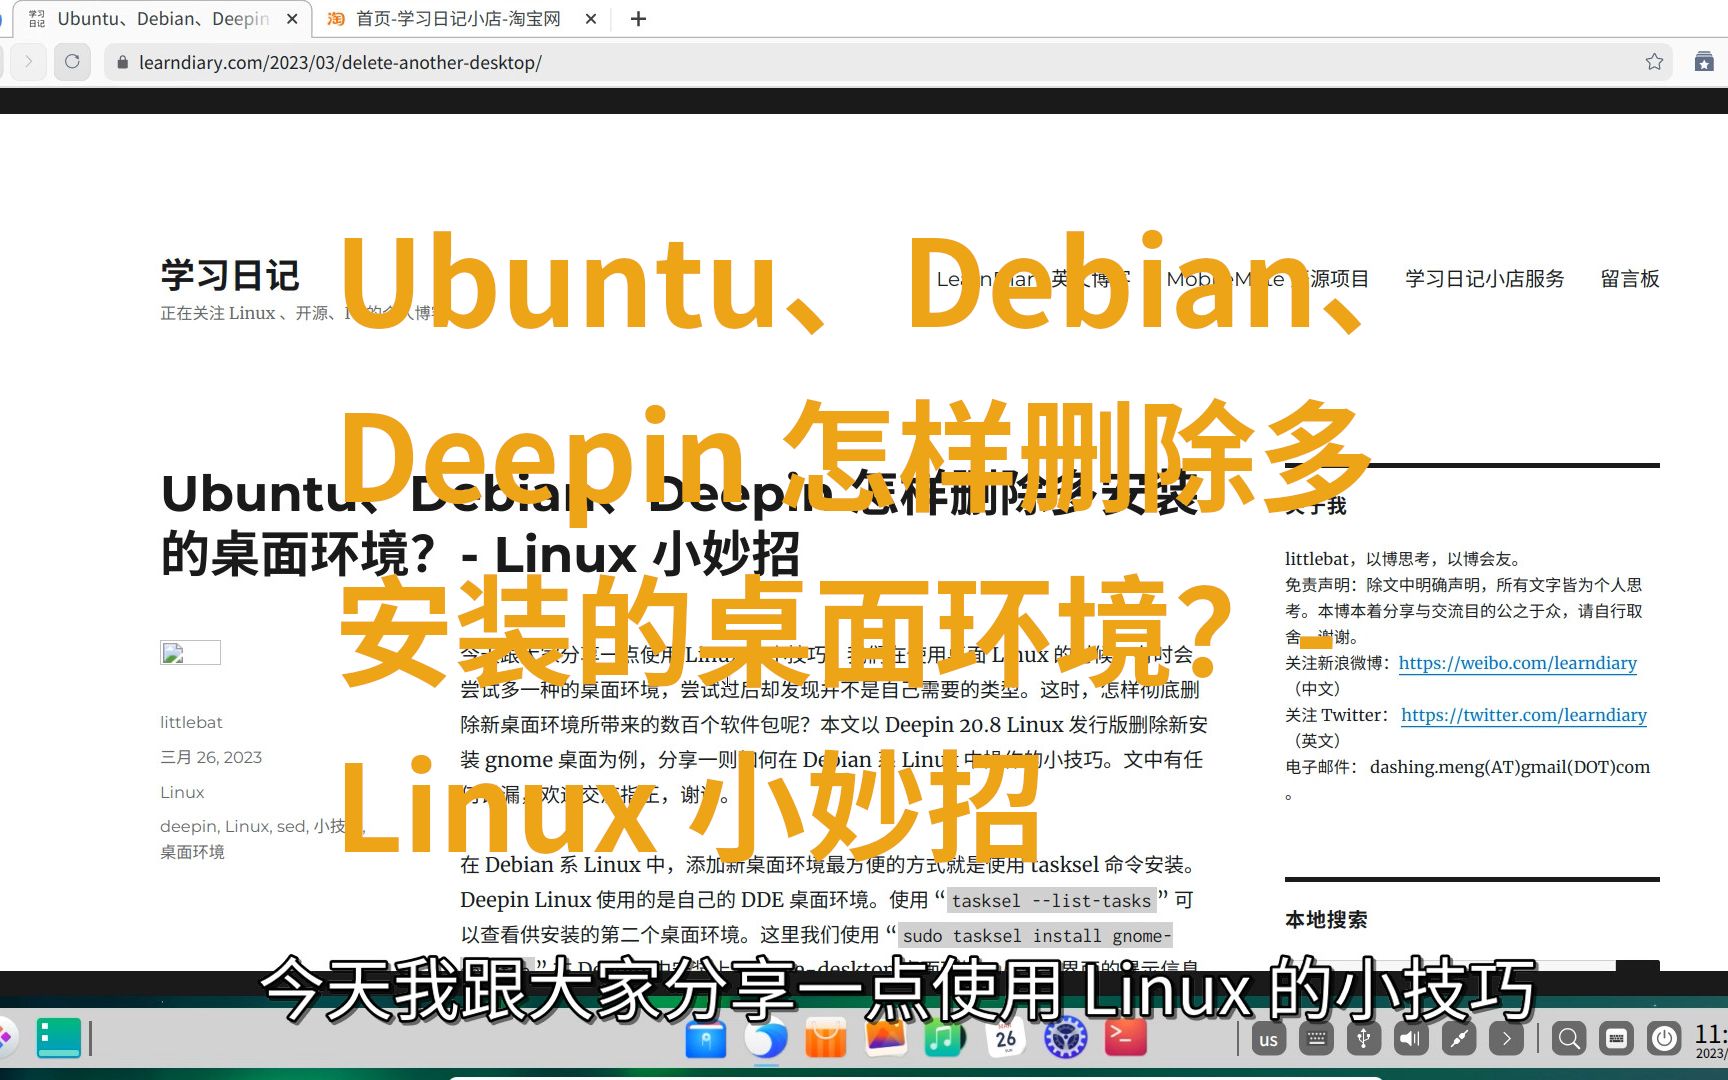This screenshot has width=1728, height=1080.
Task: Launch the browser from the dock
Action: pyautogui.click(x=765, y=1038)
